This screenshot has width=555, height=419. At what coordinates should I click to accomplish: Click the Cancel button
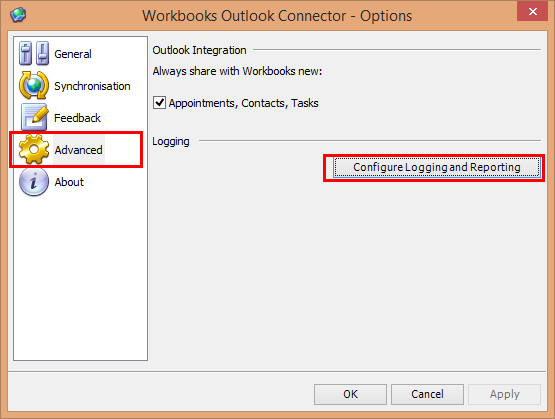click(428, 394)
